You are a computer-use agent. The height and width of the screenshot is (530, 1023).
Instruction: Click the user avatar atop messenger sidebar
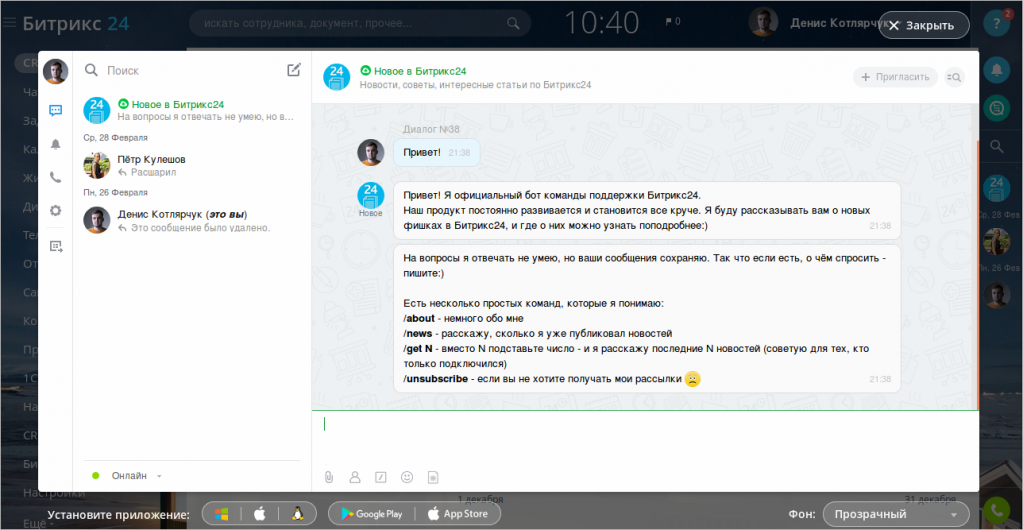55,71
